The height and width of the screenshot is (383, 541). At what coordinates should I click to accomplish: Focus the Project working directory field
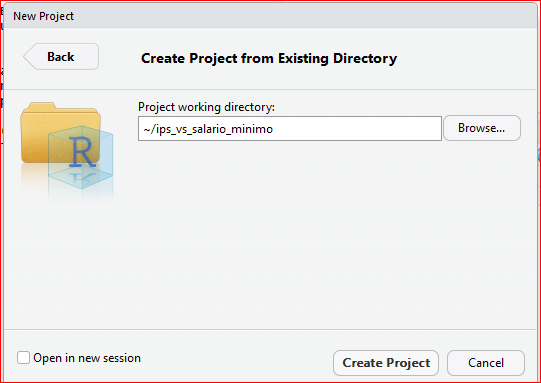pos(290,129)
